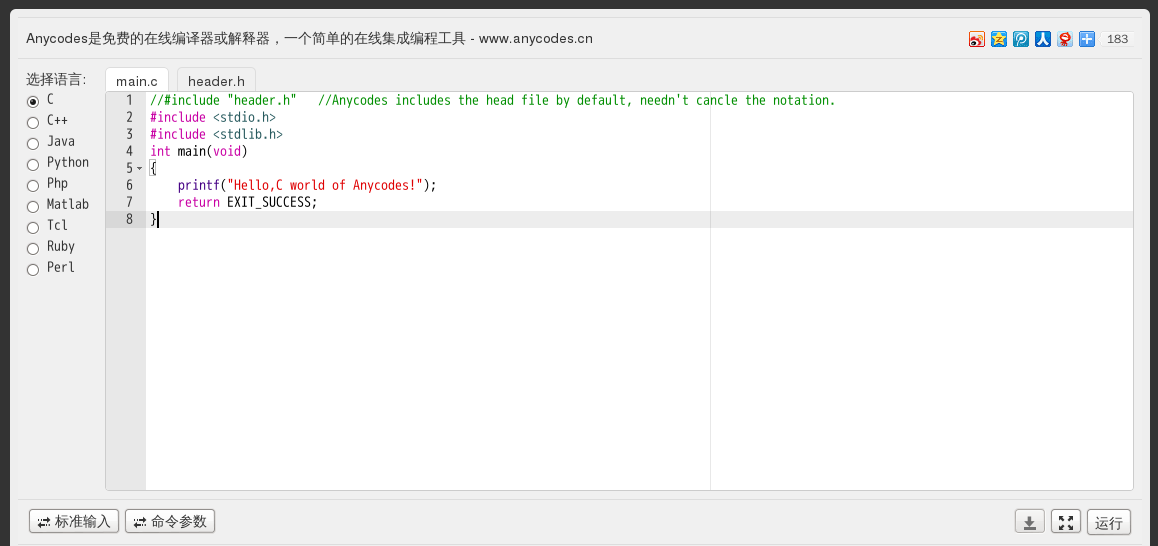Screen dimensions: 1158x546
Task: Select the Matlab language option
Action: tap(32, 206)
